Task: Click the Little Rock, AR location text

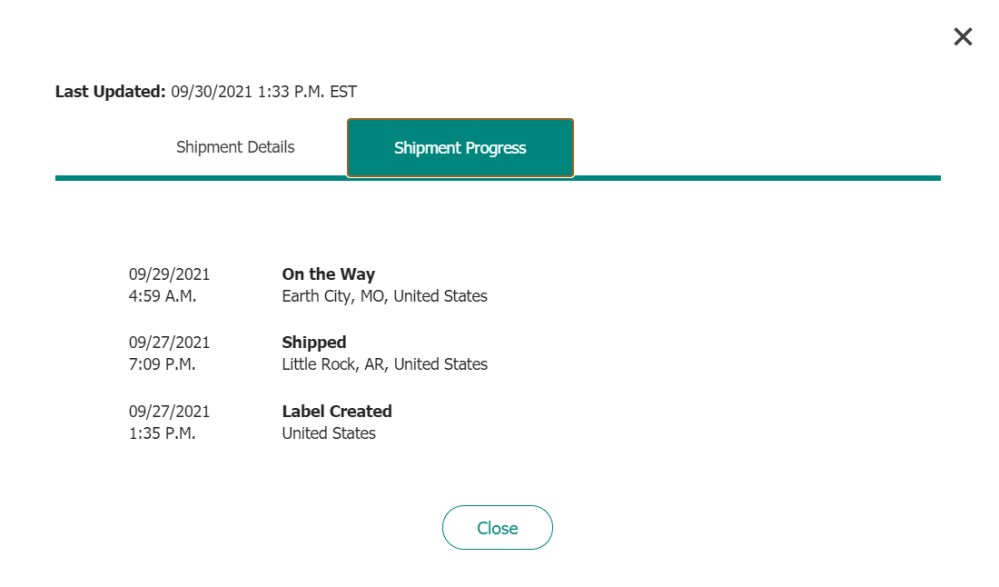Action: click(385, 364)
